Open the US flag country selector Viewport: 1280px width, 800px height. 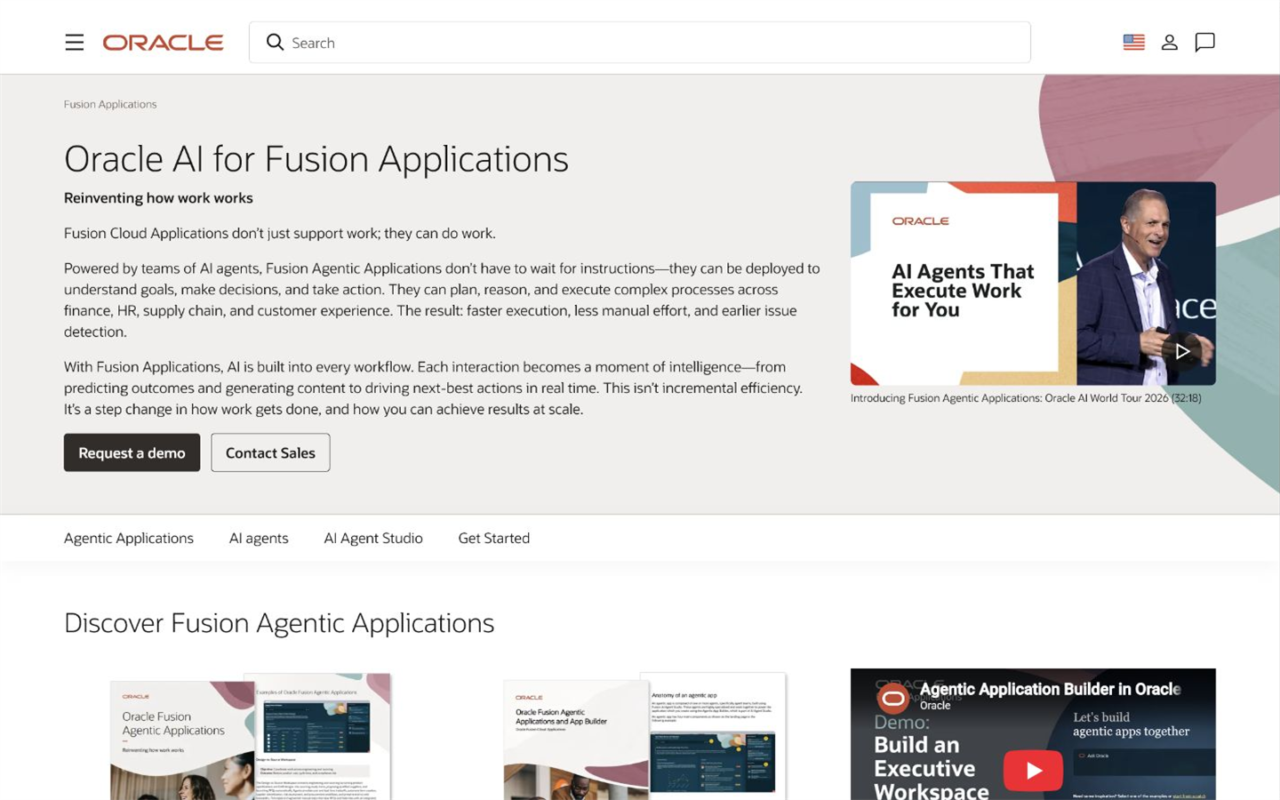click(x=1133, y=42)
